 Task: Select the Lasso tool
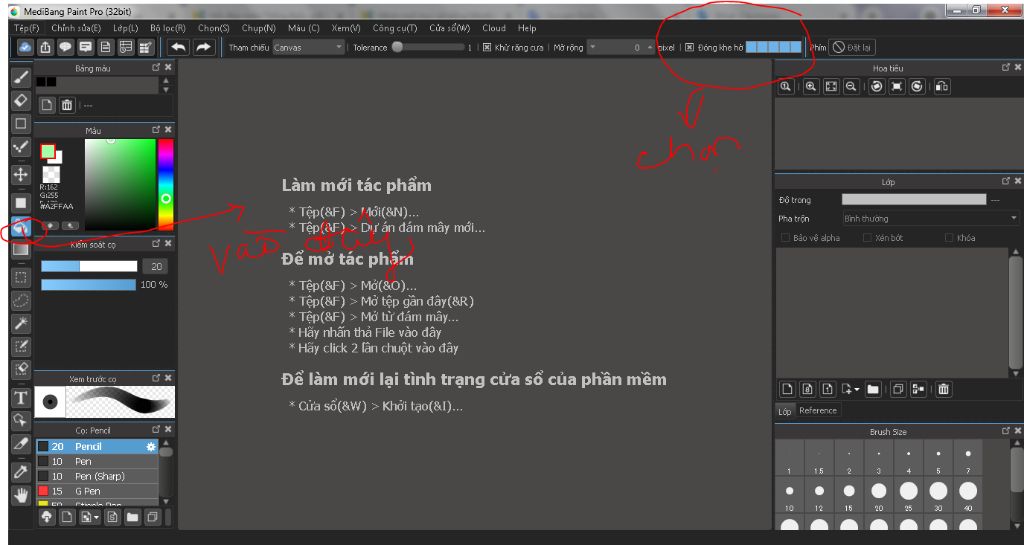(x=21, y=300)
